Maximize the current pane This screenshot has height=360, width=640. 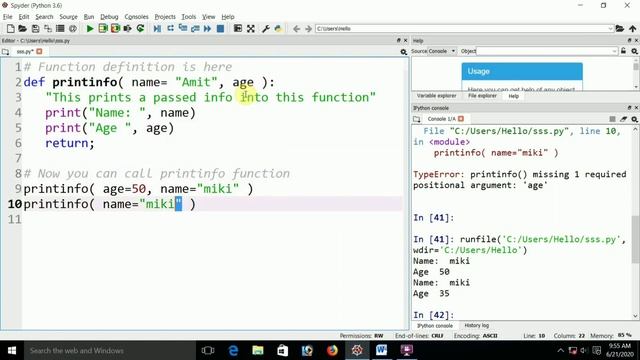[238, 29]
